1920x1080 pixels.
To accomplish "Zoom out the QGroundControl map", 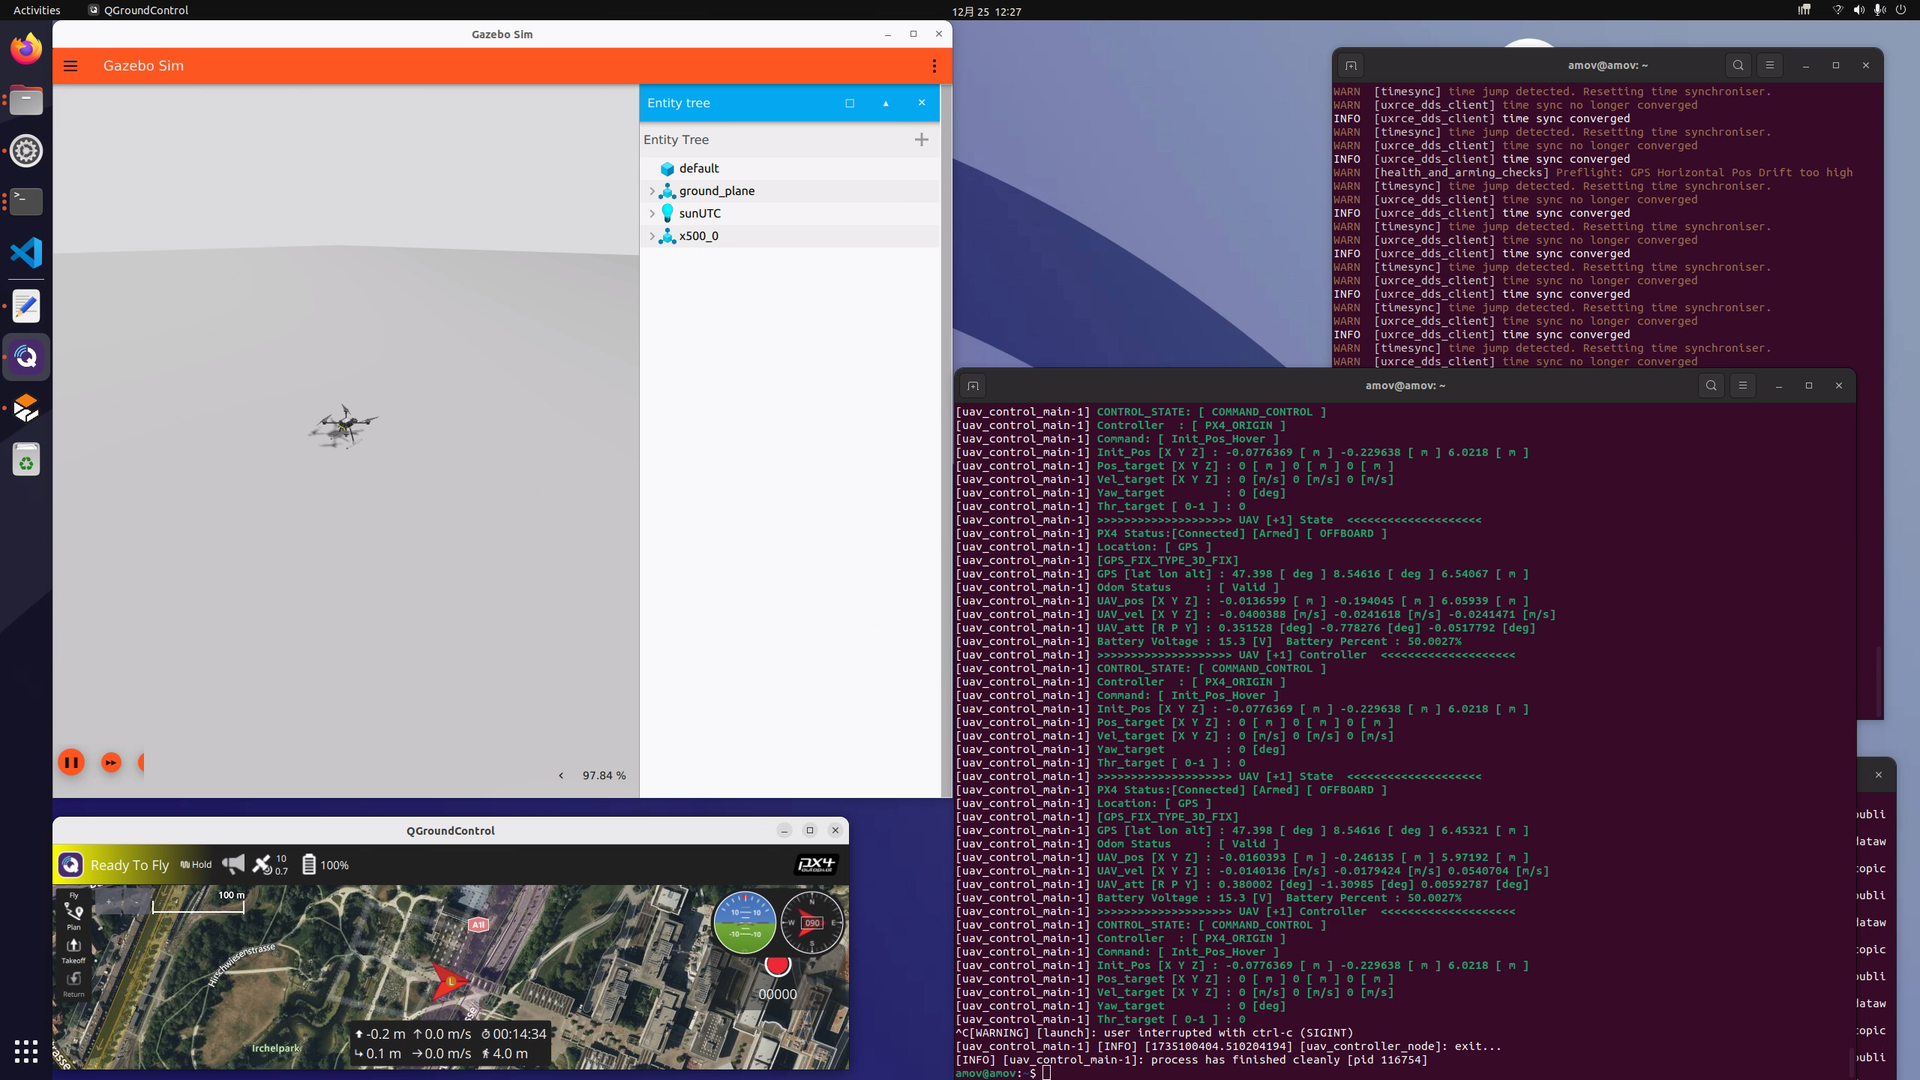I will click(135, 903).
